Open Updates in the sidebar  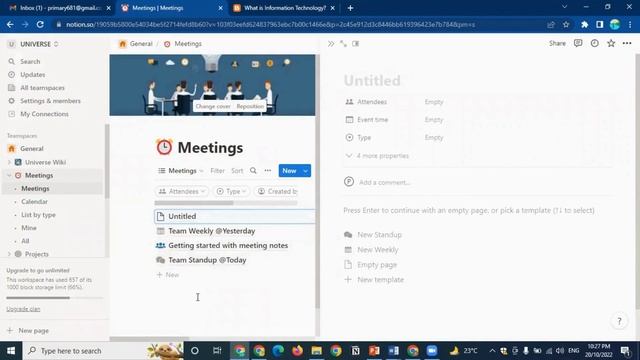tap(32, 75)
